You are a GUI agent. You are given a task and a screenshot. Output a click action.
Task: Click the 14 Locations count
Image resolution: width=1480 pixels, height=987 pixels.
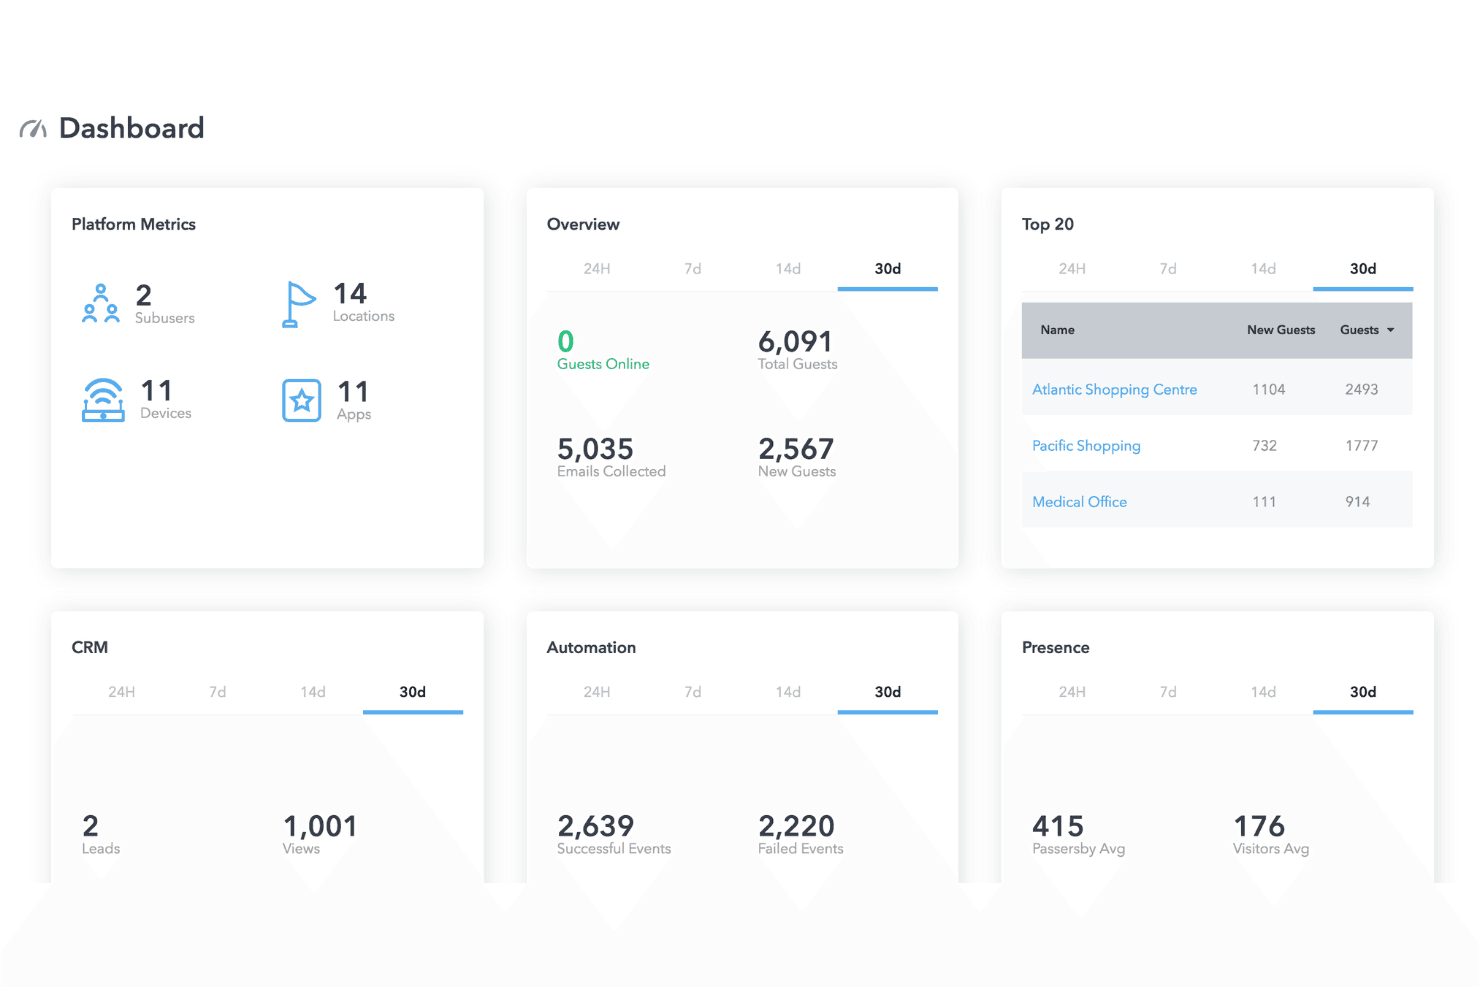pos(350,293)
